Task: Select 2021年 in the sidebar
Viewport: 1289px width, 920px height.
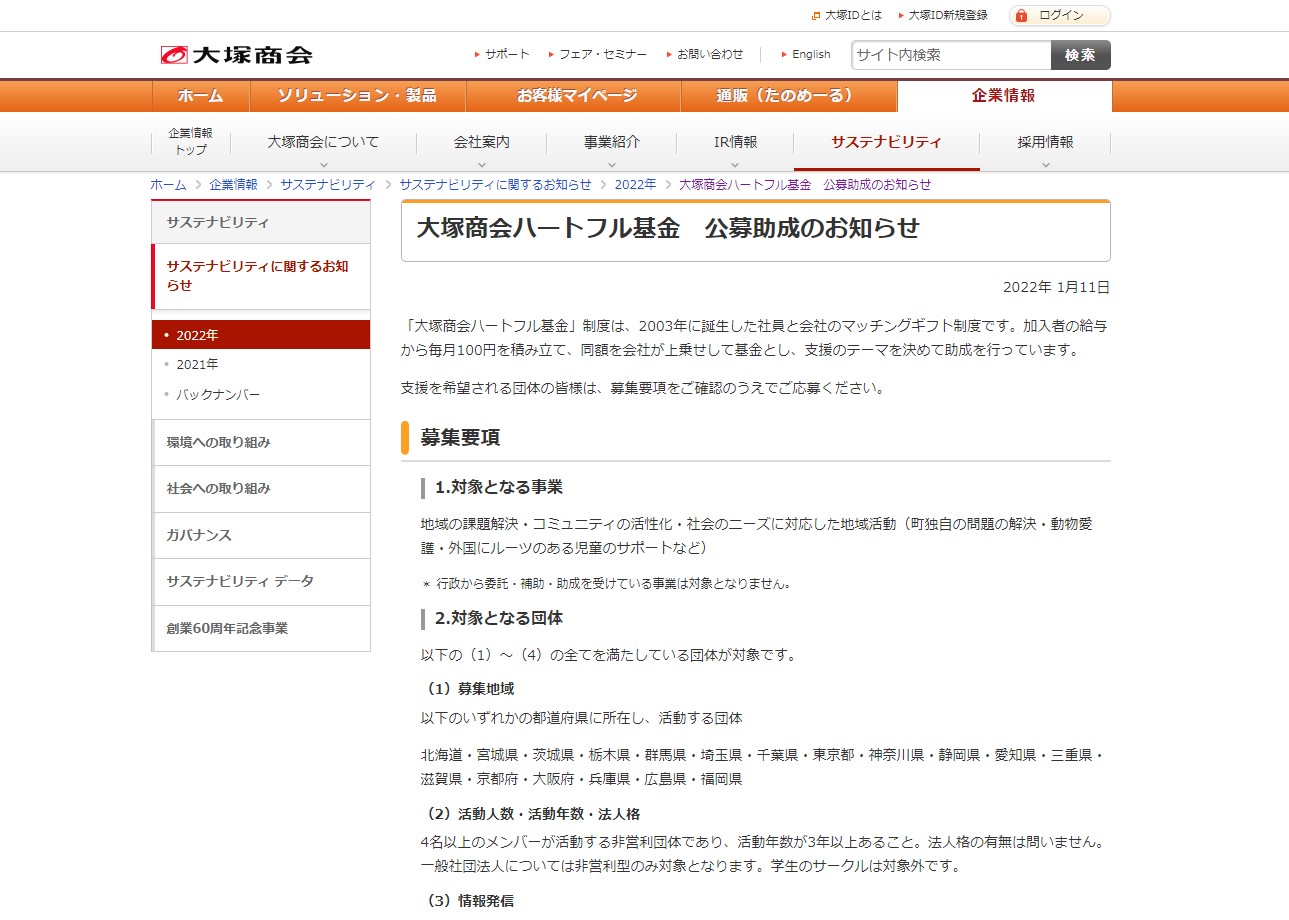Action: point(197,364)
